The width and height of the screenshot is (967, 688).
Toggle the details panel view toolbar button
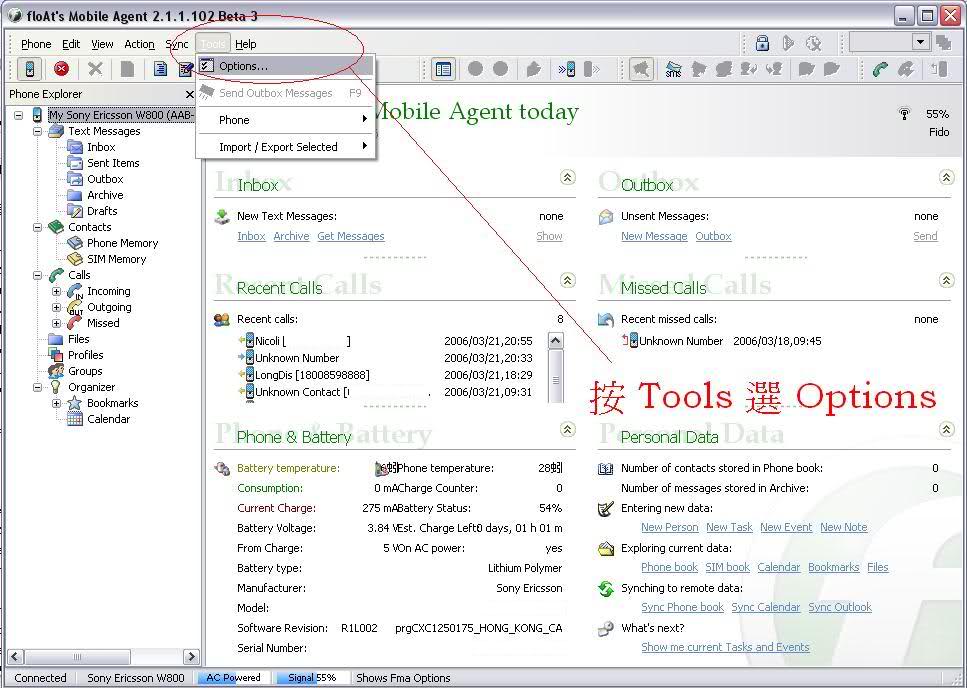pos(443,69)
